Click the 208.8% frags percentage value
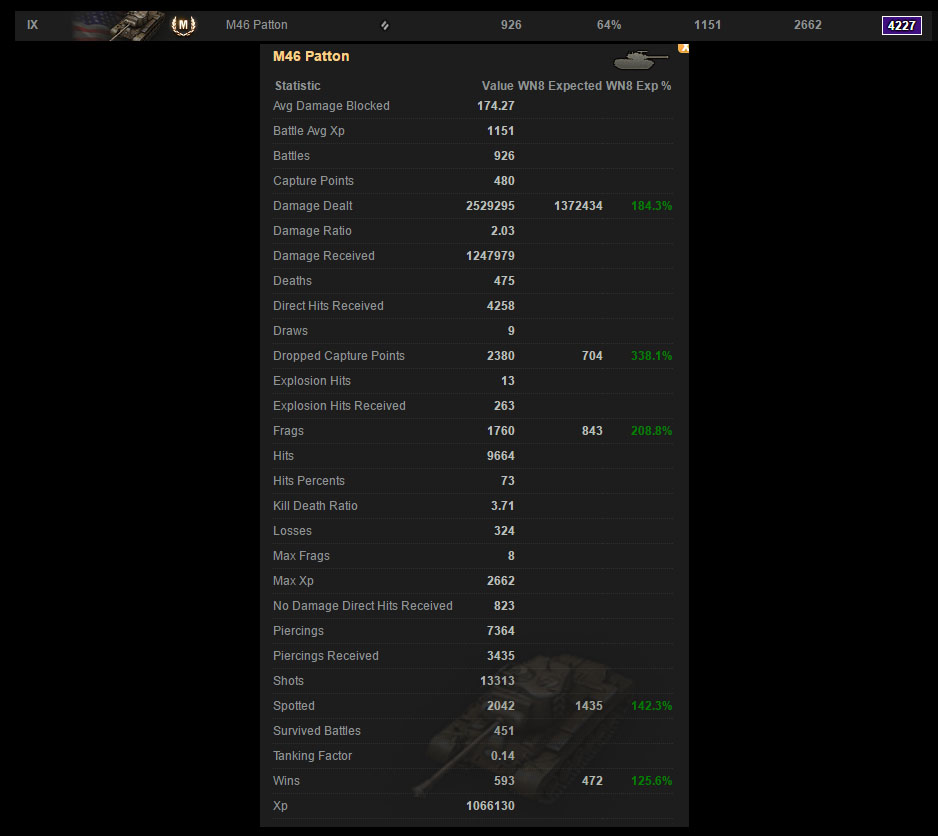 click(651, 431)
